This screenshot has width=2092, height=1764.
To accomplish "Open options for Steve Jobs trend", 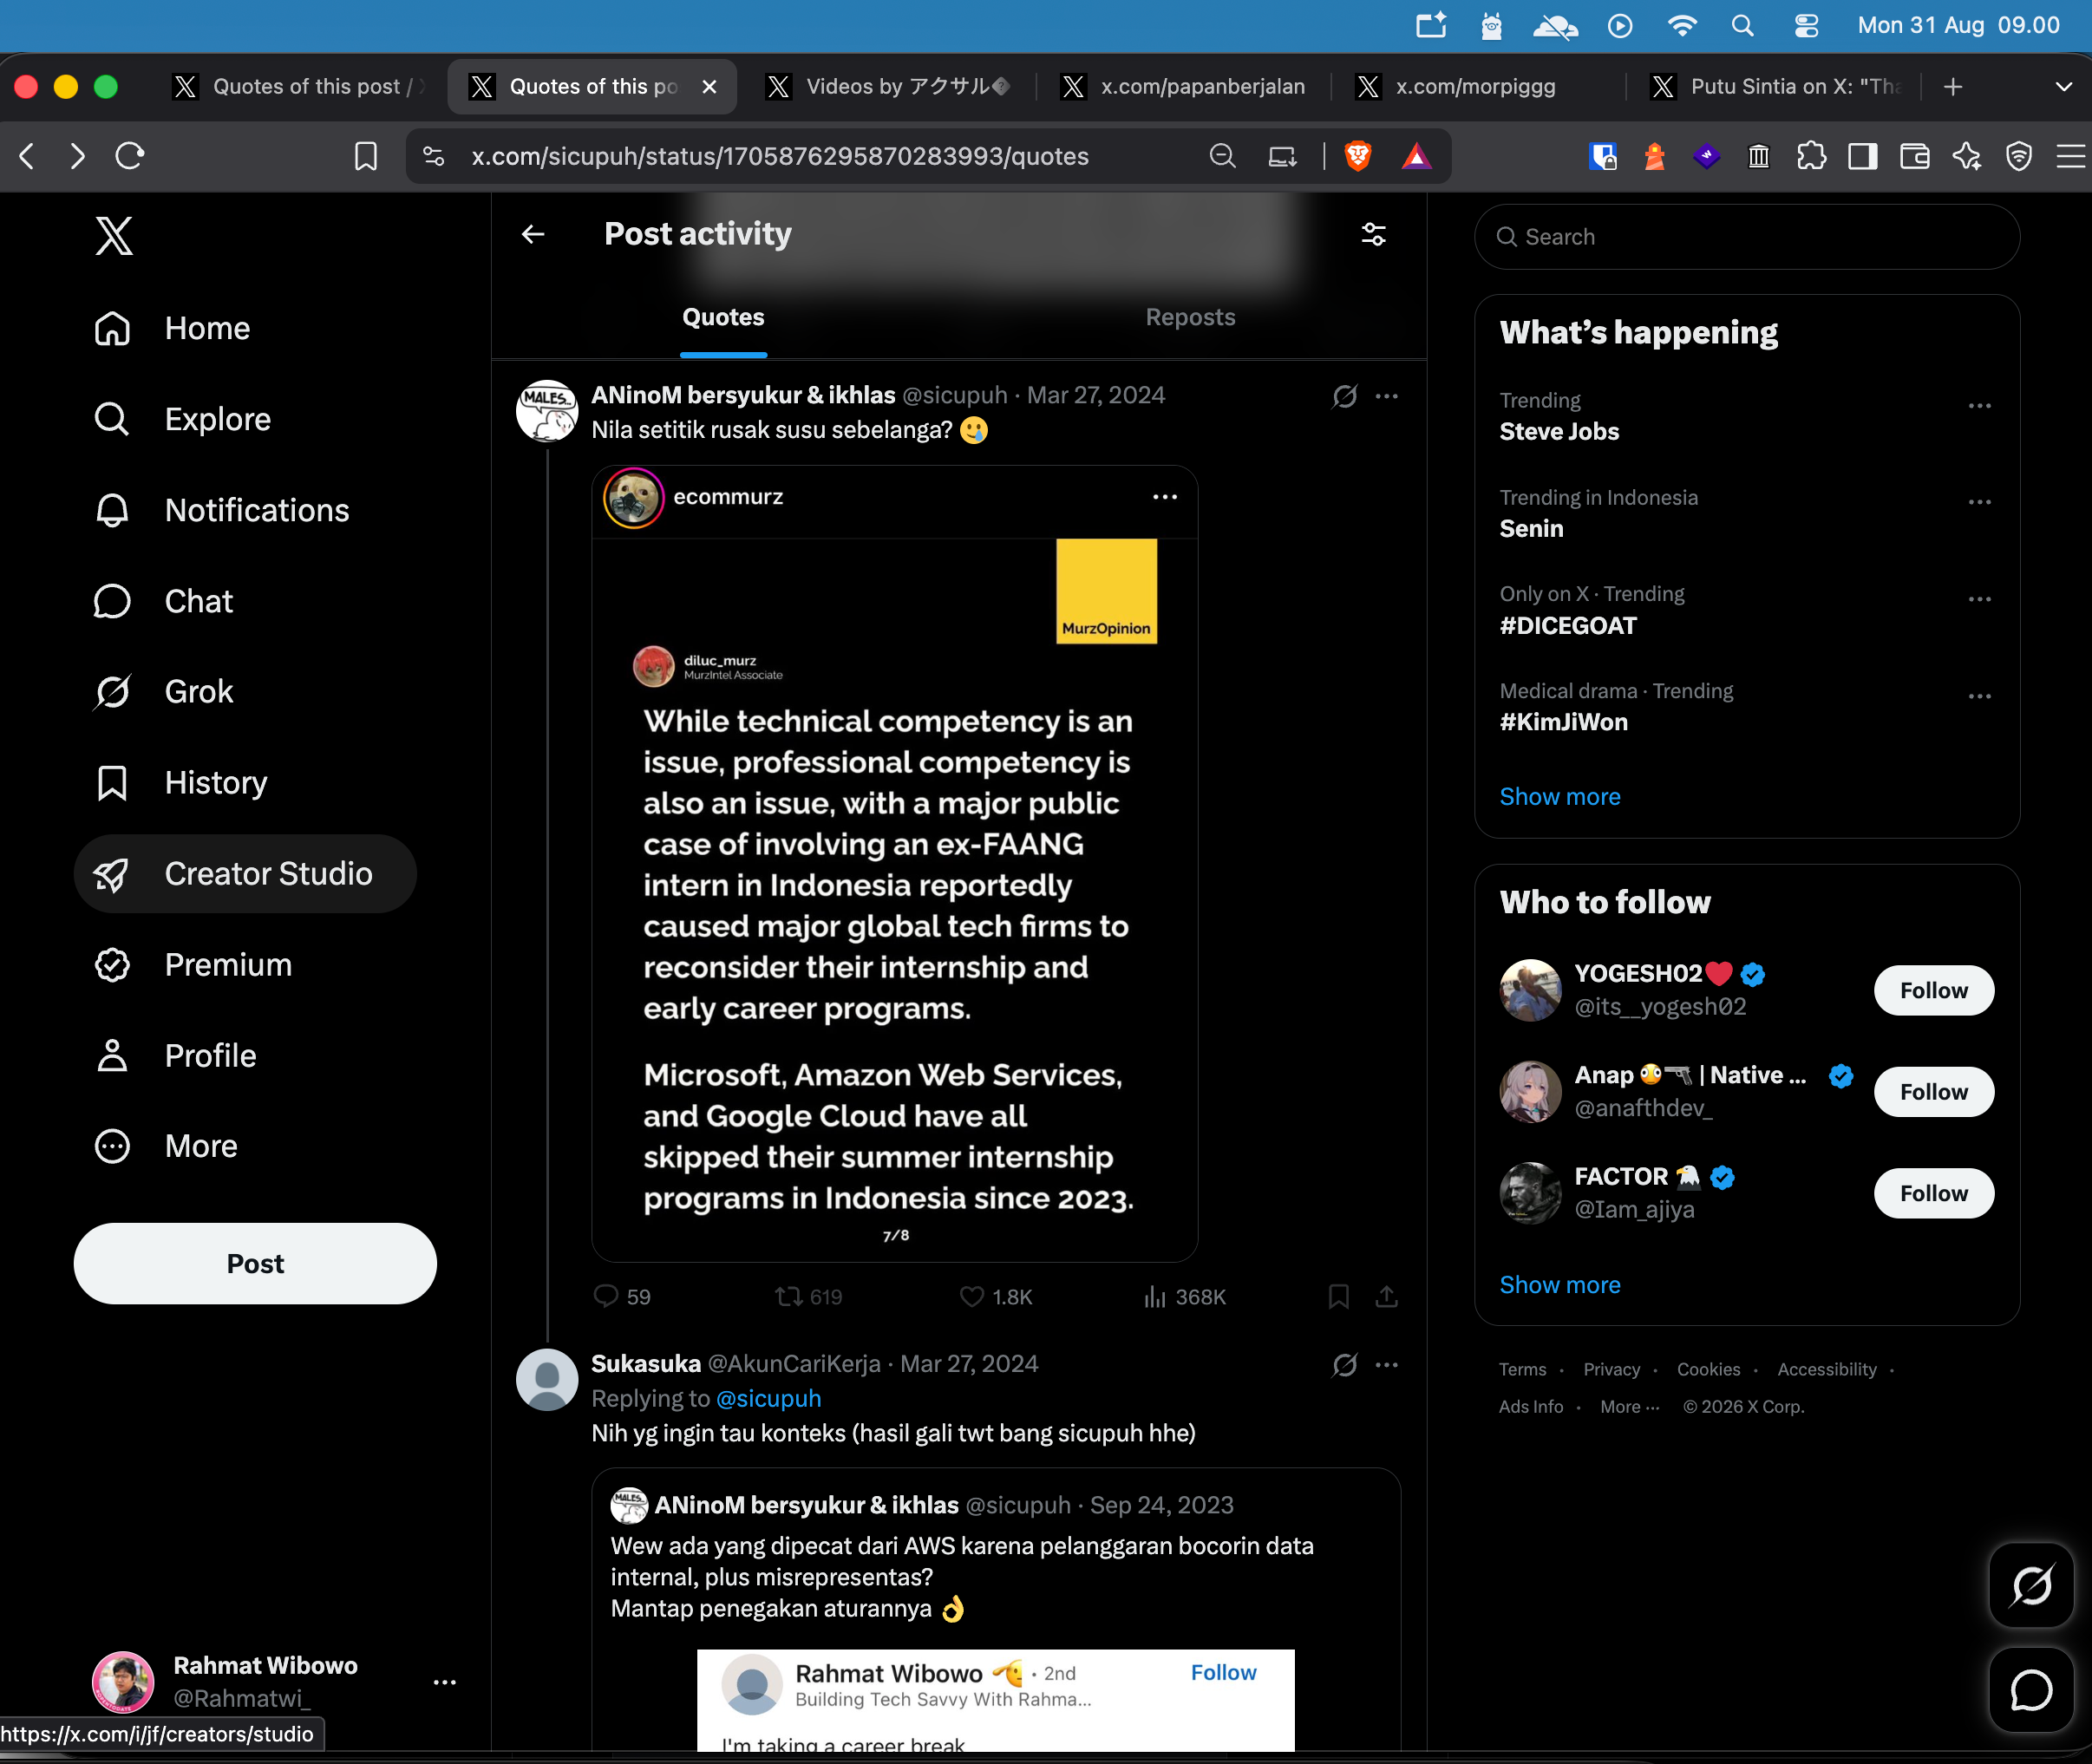I will [x=1979, y=405].
